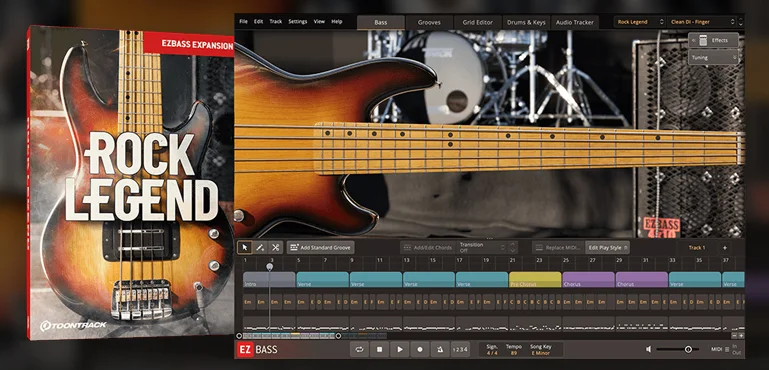The image size is (769, 370).
Task: Select the yellow Pre Chorus block
Action: coord(535,280)
